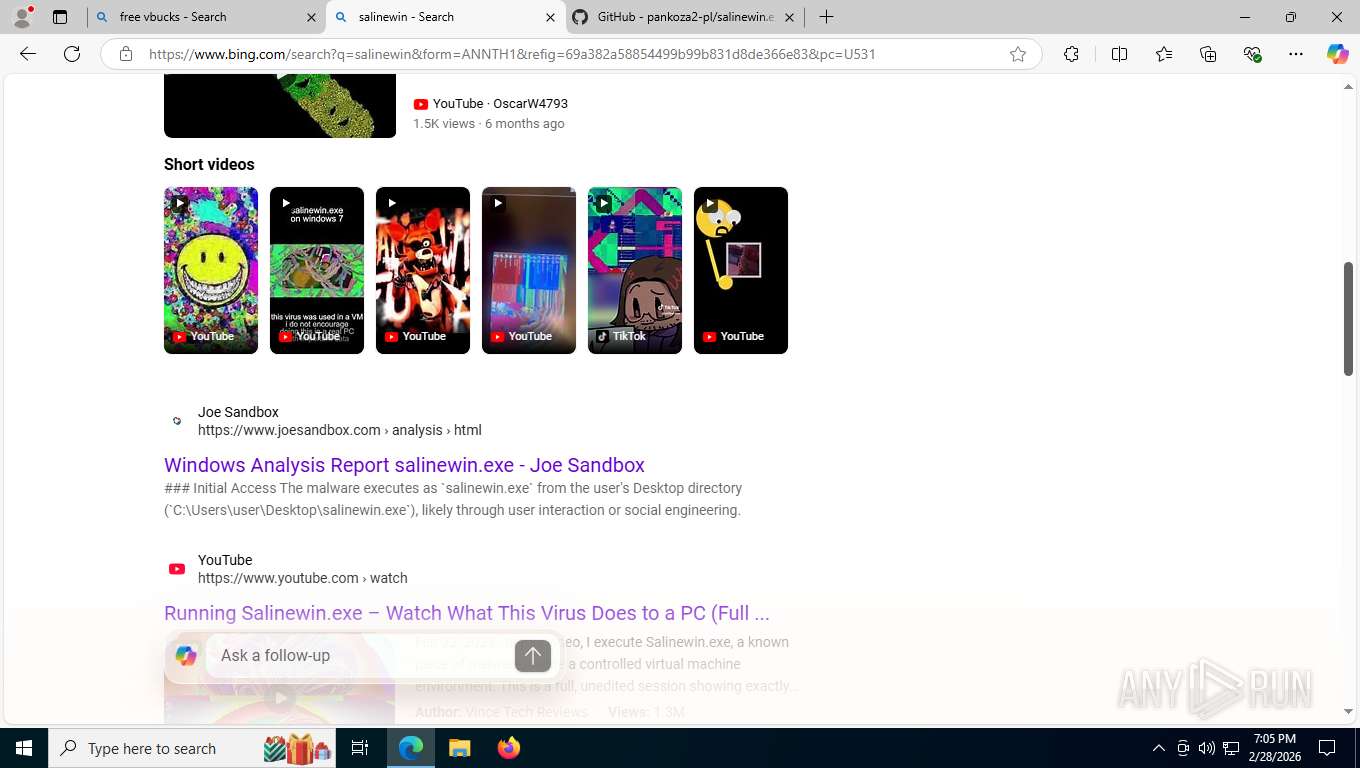Open the notification center icon
The width and height of the screenshot is (1360, 768).
pos(1327,748)
